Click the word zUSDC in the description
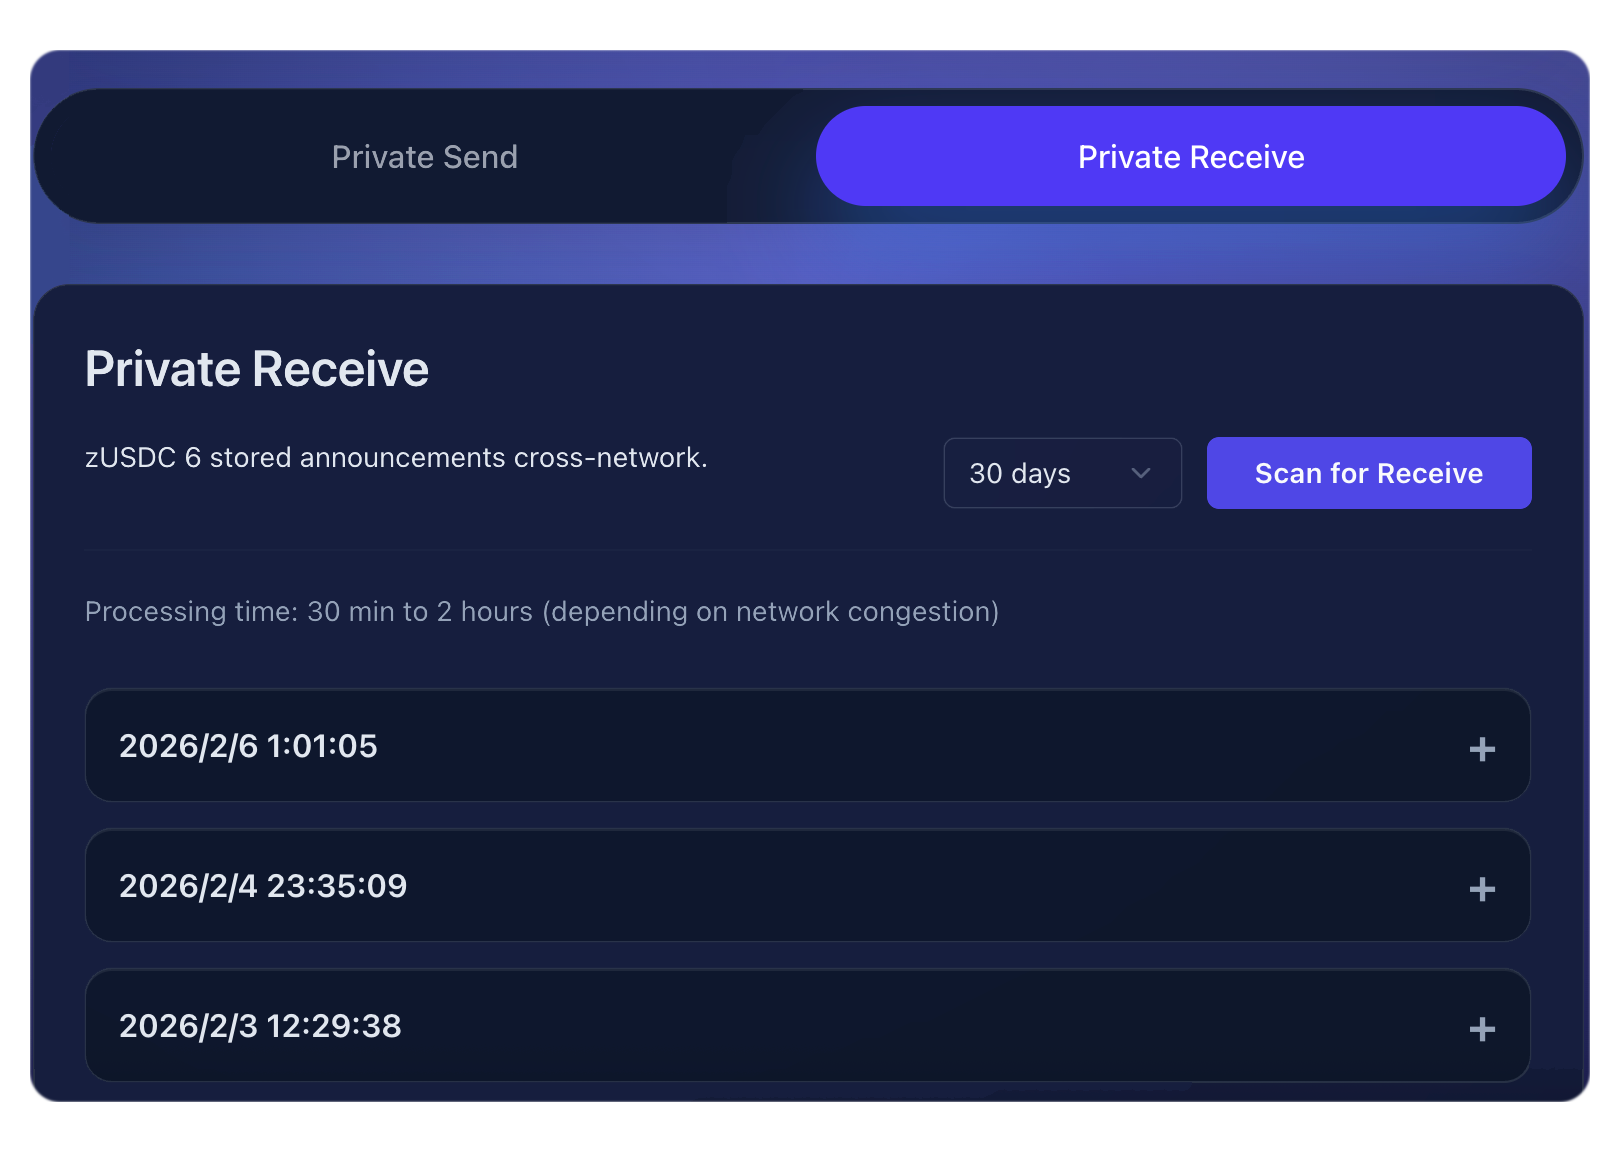 click(x=130, y=458)
